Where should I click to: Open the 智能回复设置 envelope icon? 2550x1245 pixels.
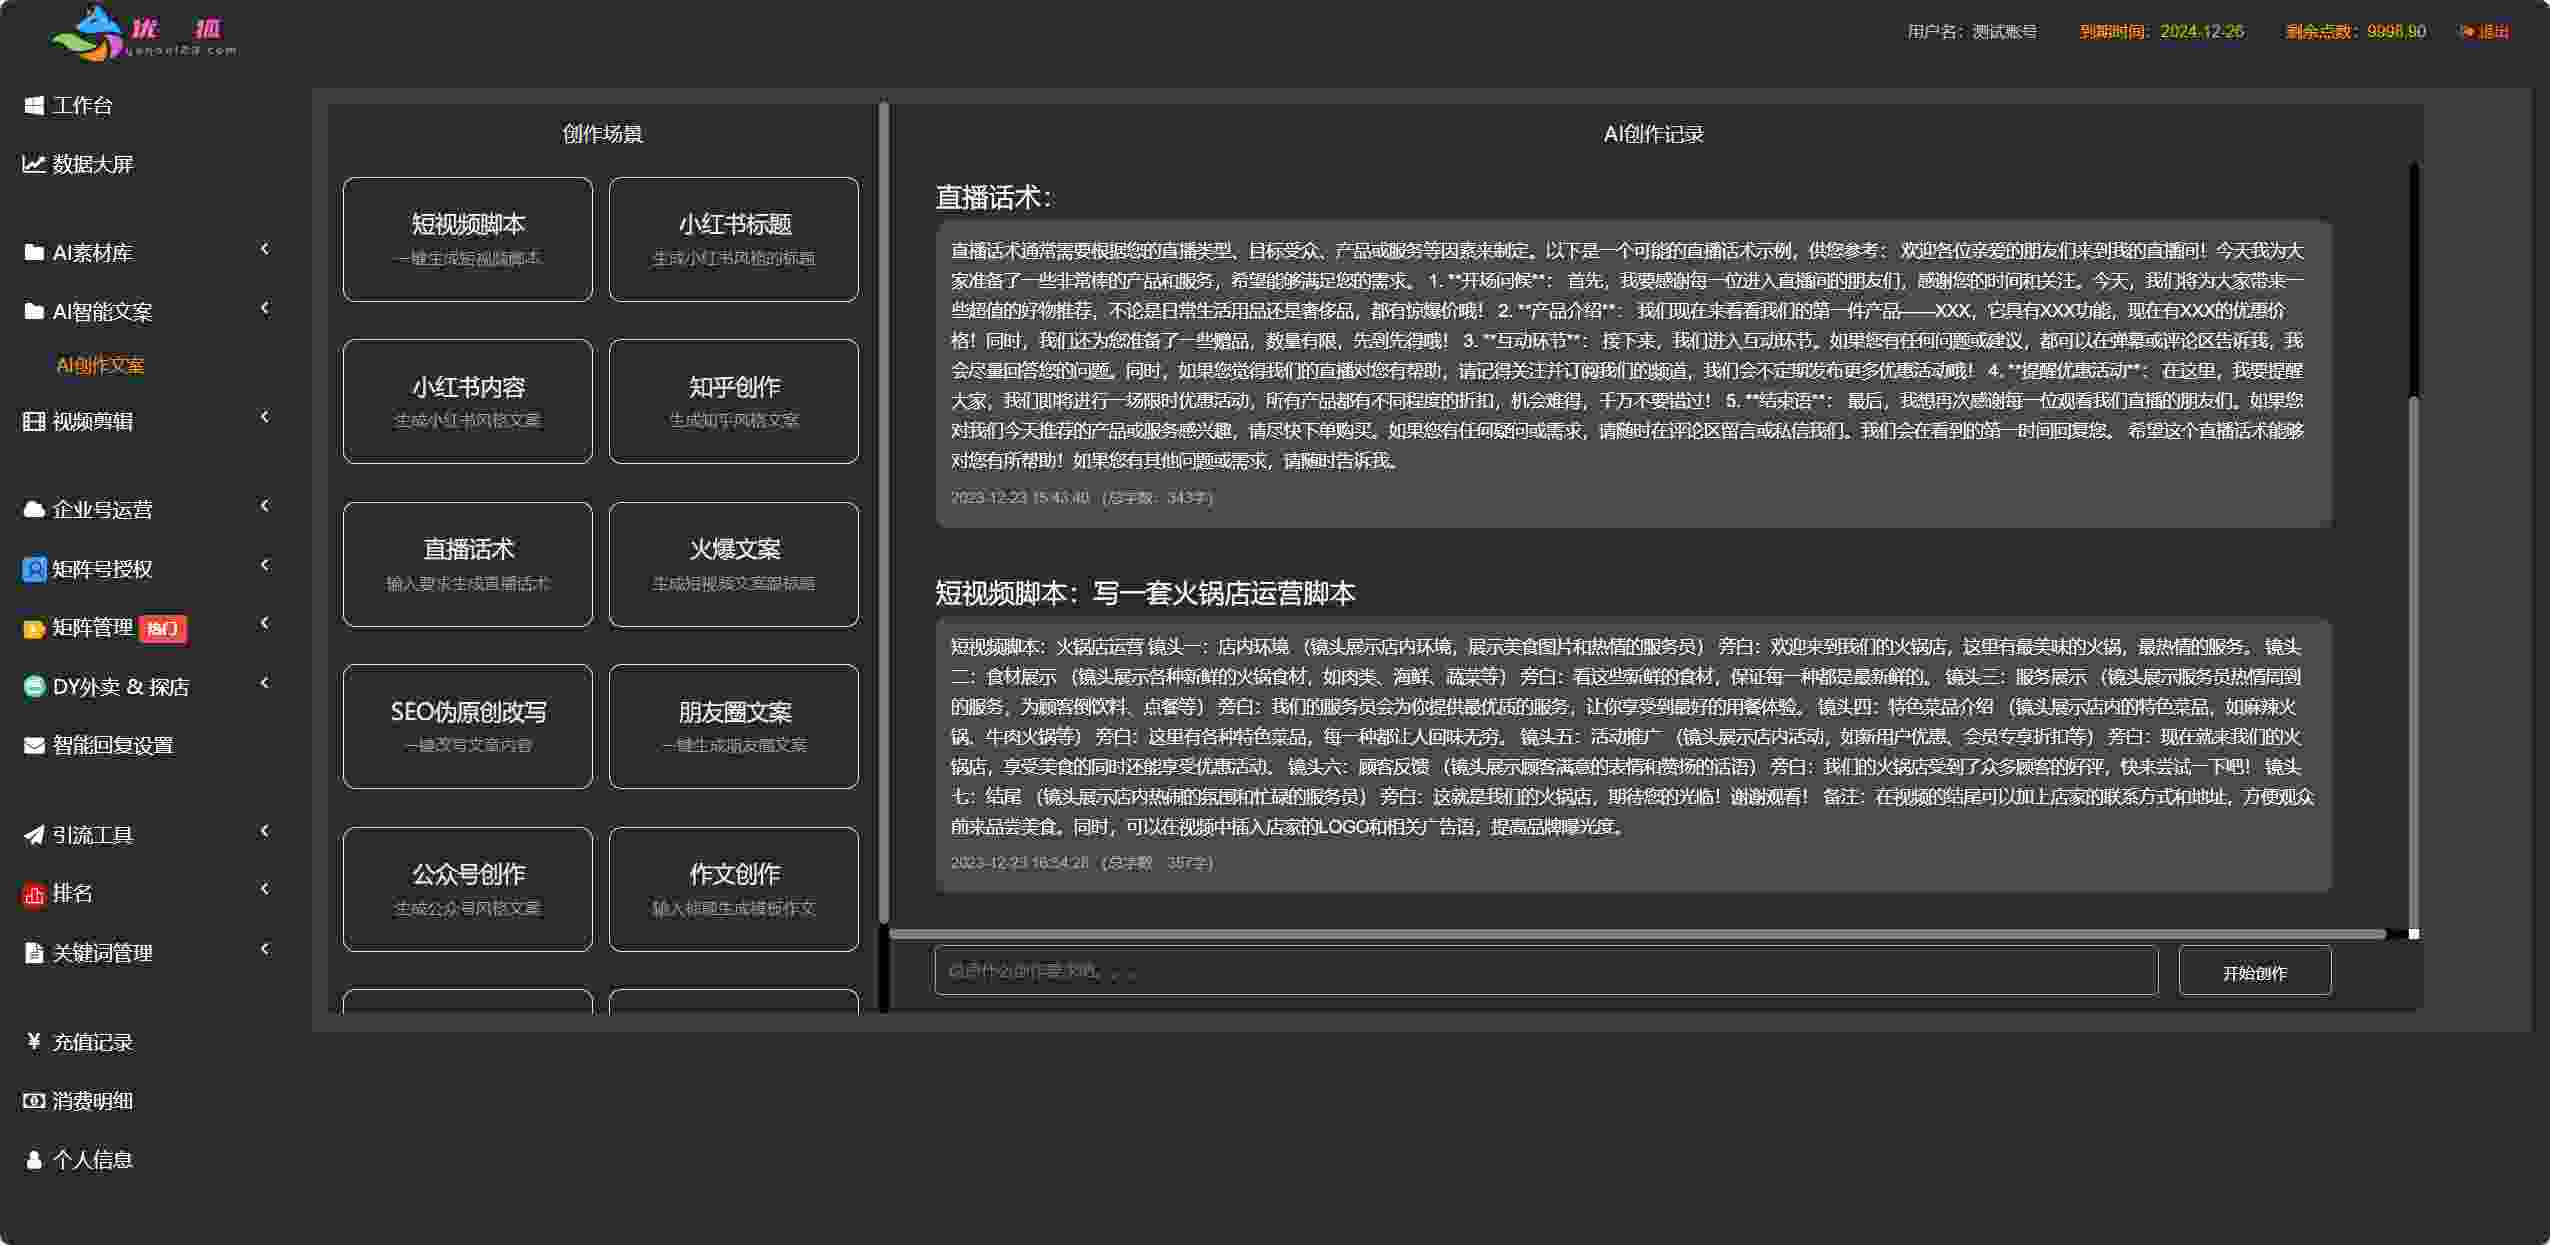click(33, 744)
